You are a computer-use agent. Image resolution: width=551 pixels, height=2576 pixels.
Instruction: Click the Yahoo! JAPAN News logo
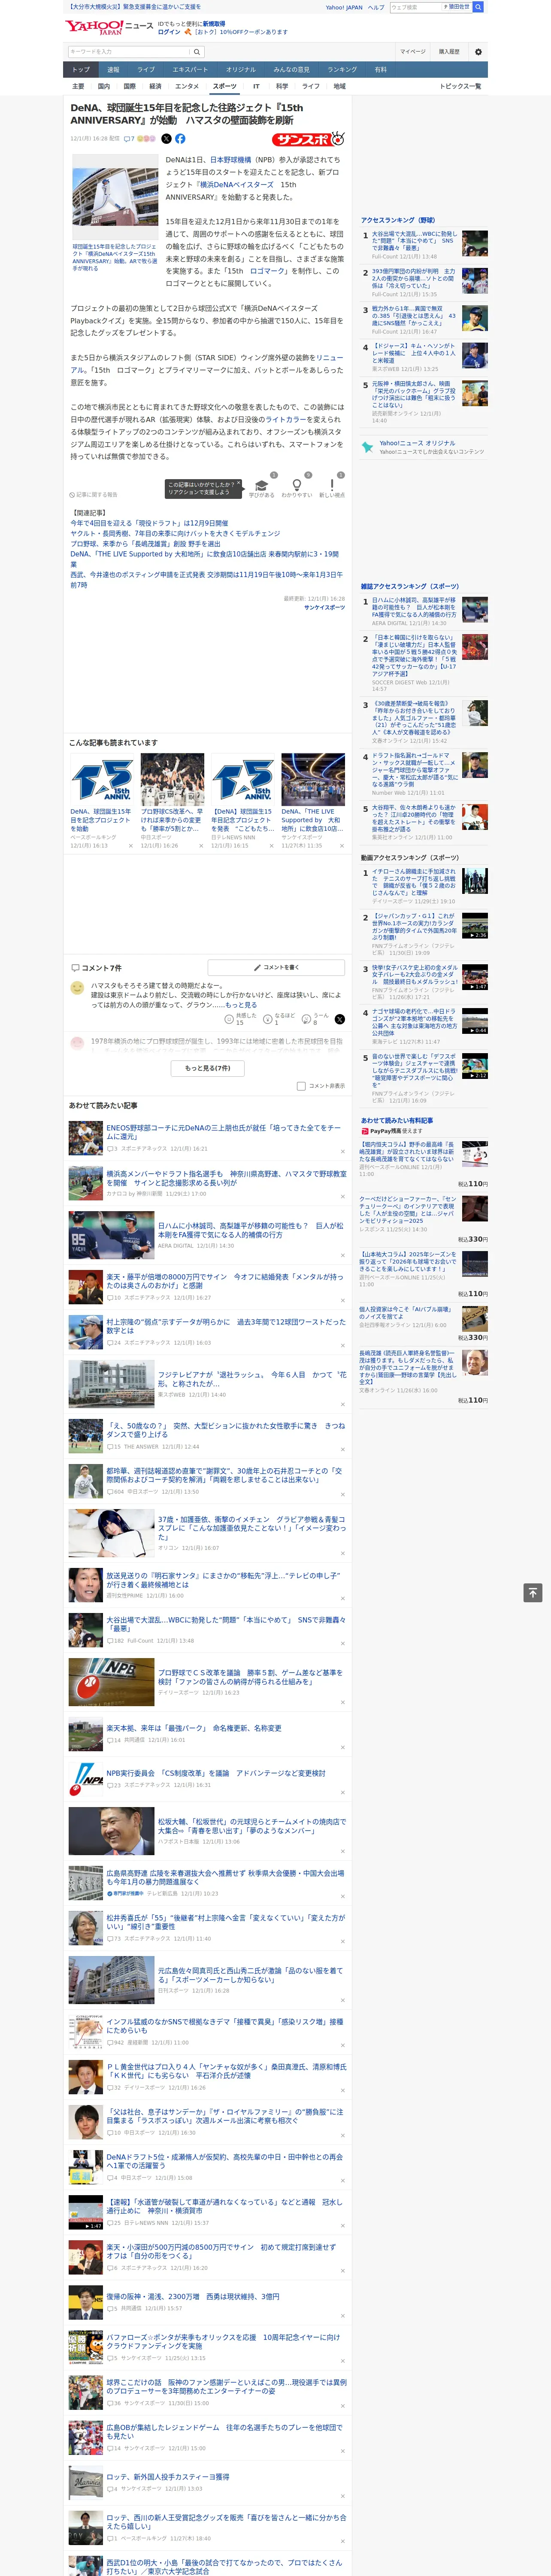tap(109, 27)
